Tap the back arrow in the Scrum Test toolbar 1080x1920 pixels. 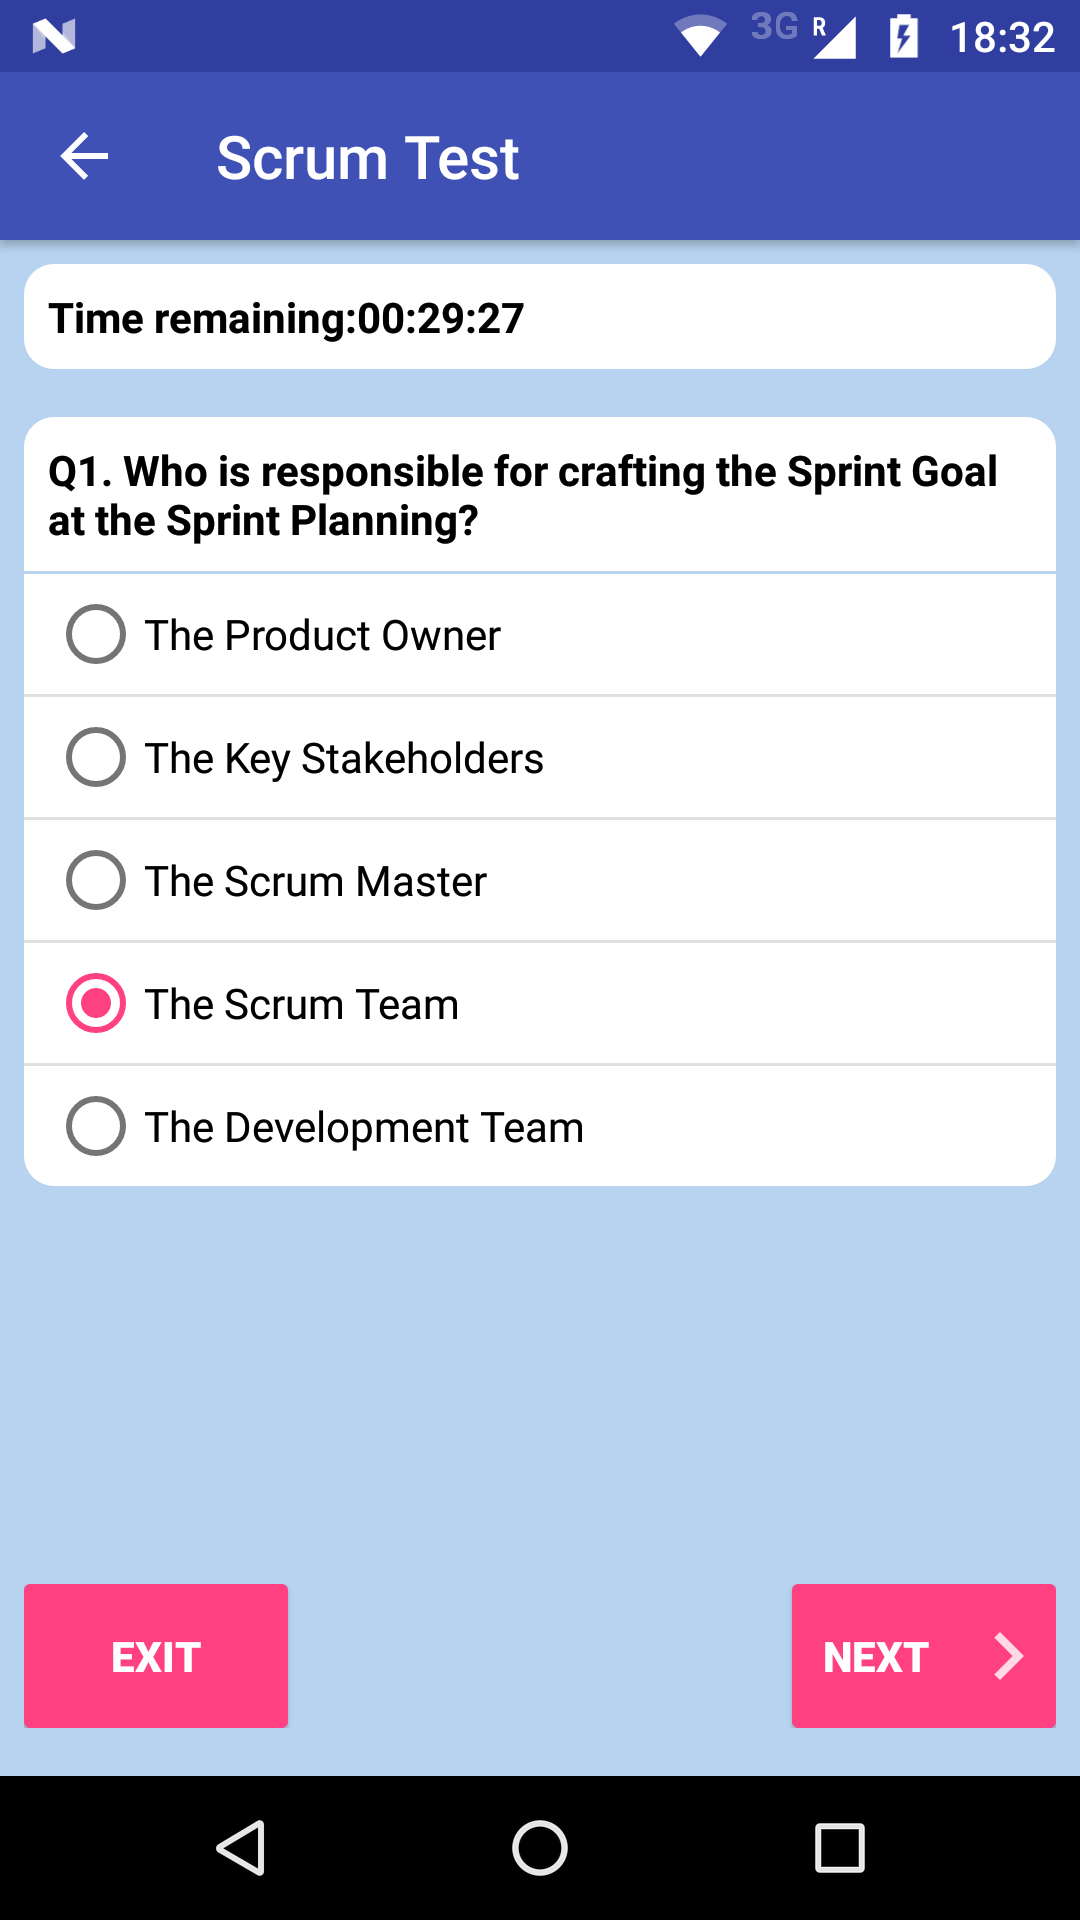coord(83,156)
